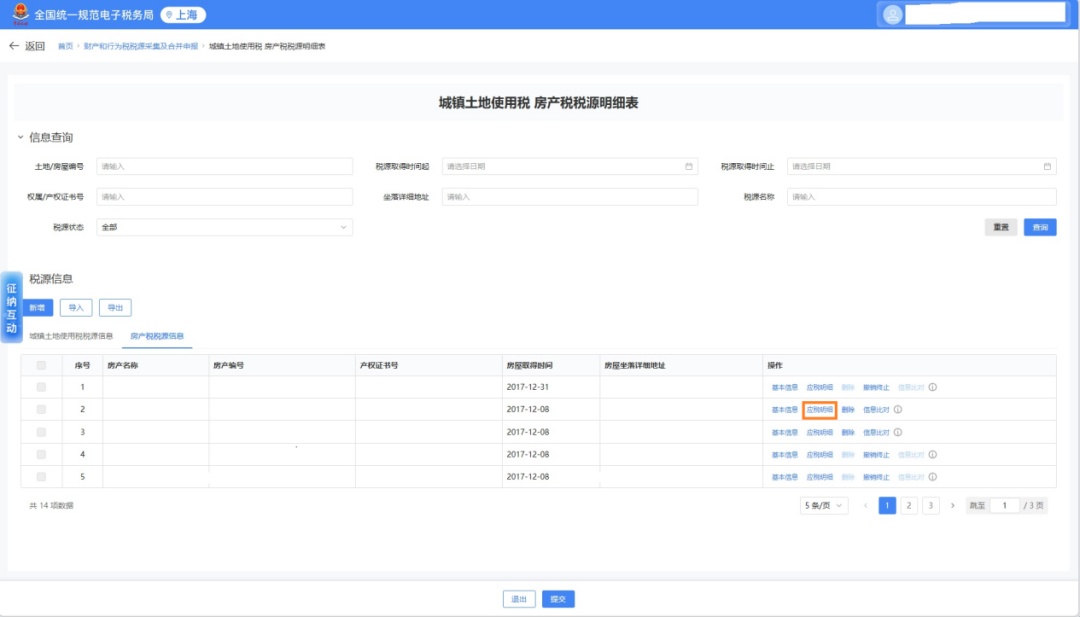Collapse the 信息查询 section chevron
Image resolution: width=1080 pixels, height=617 pixels.
20,138
